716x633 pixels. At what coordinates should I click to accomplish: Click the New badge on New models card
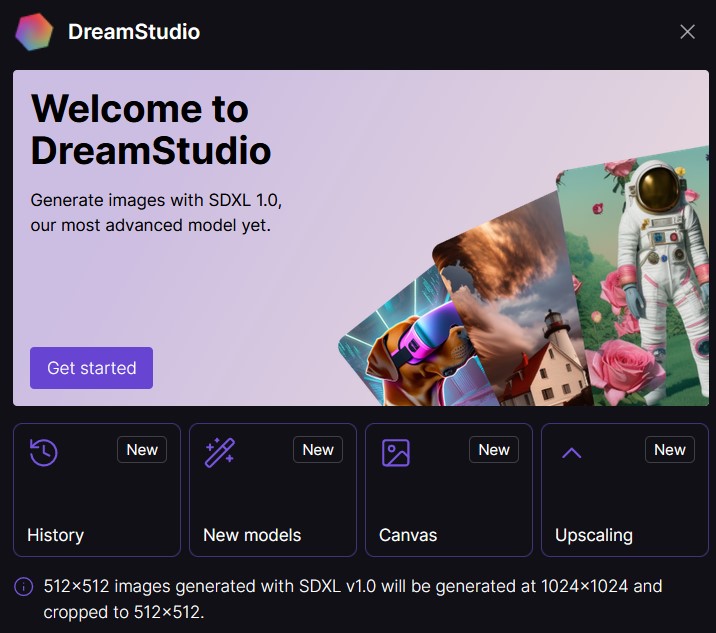pos(318,450)
